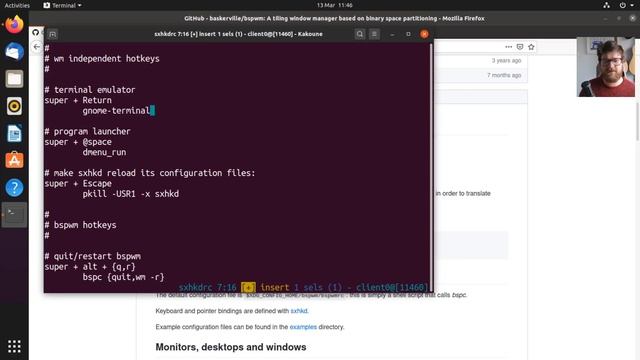Show Applications grid in the dock
Viewport: 640px width, 360px height.
click(14, 347)
